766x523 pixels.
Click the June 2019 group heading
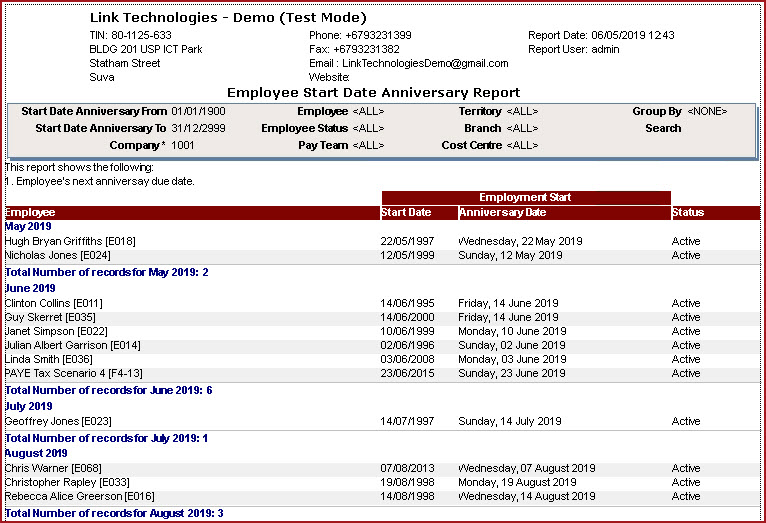point(29,288)
